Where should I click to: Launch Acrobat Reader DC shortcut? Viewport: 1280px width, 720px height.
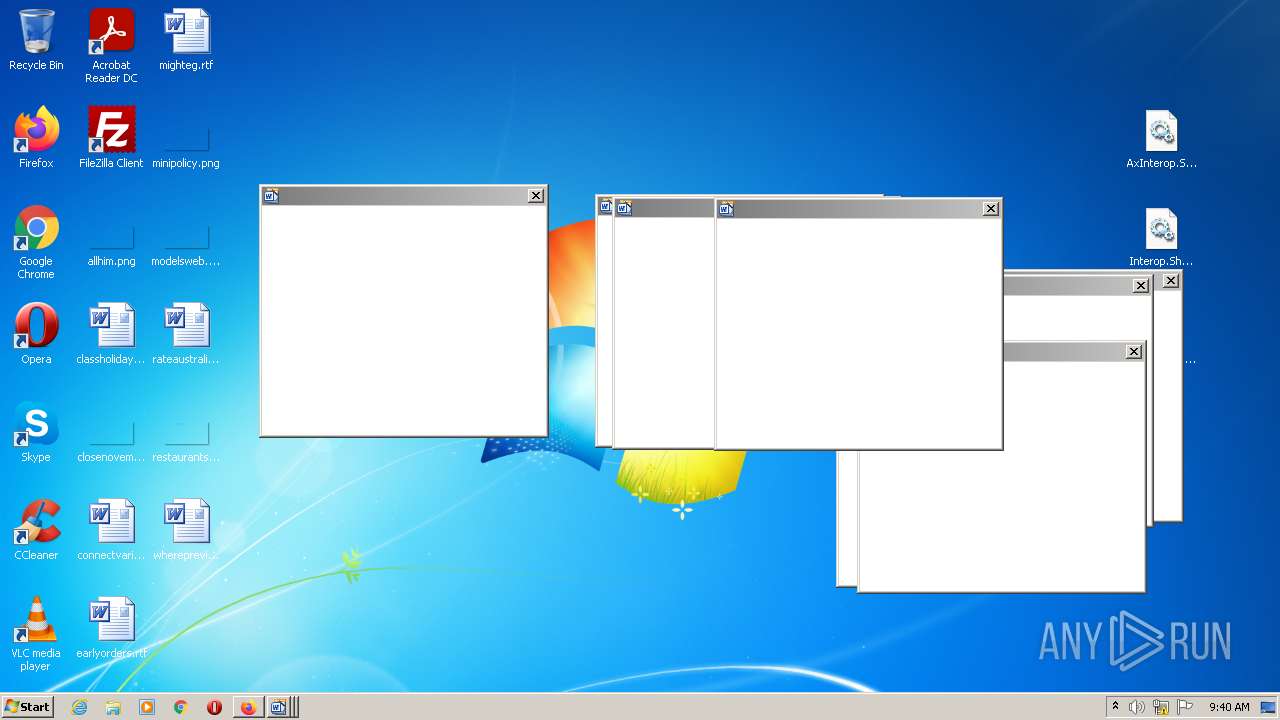(x=111, y=46)
